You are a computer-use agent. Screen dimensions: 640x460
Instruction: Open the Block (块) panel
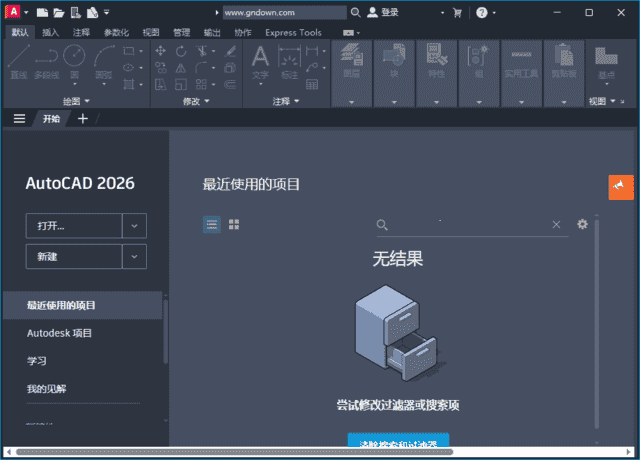[x=394, y=73]
